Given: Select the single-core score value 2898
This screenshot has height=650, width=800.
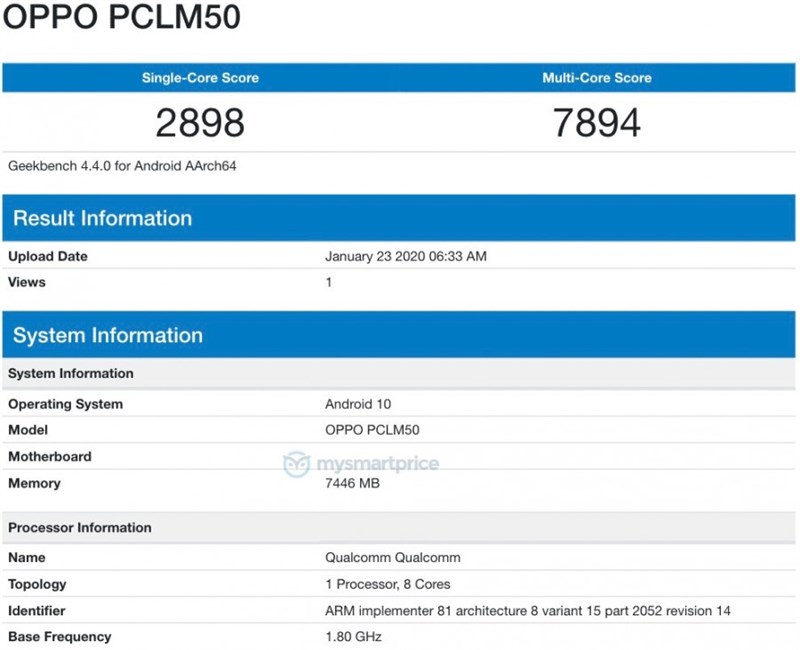Looking at the screenshot, I should pos(200,120).
